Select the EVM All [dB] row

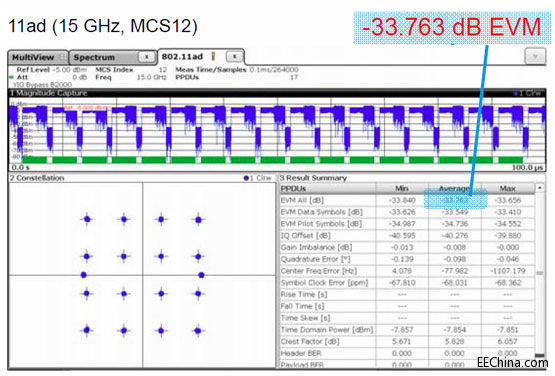click(407, 200)
